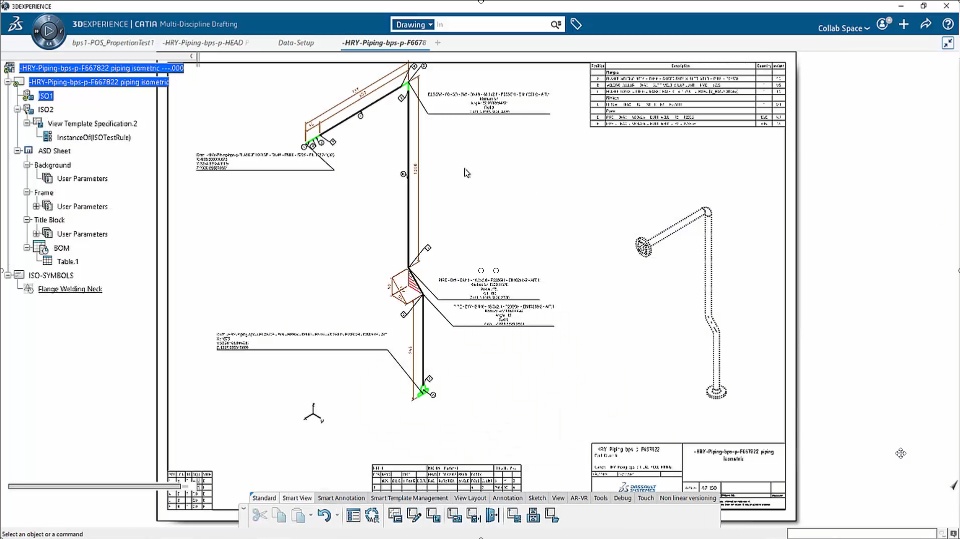Click the Cut scissors icon
This screenshot has height=539, width=960.
click(x=259, y=515)
